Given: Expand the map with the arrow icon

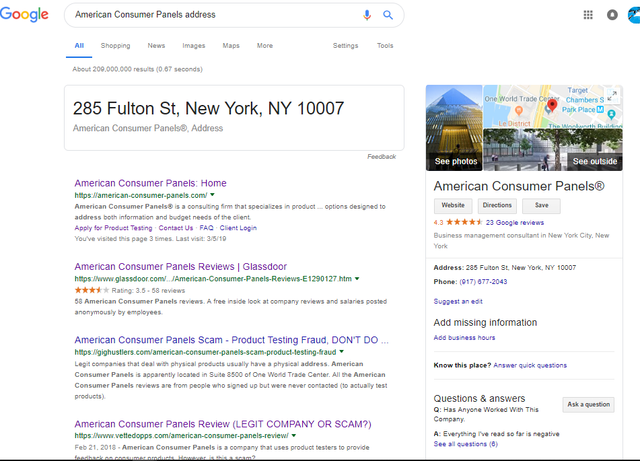Looking at the screenshot, I should point(613,95).
